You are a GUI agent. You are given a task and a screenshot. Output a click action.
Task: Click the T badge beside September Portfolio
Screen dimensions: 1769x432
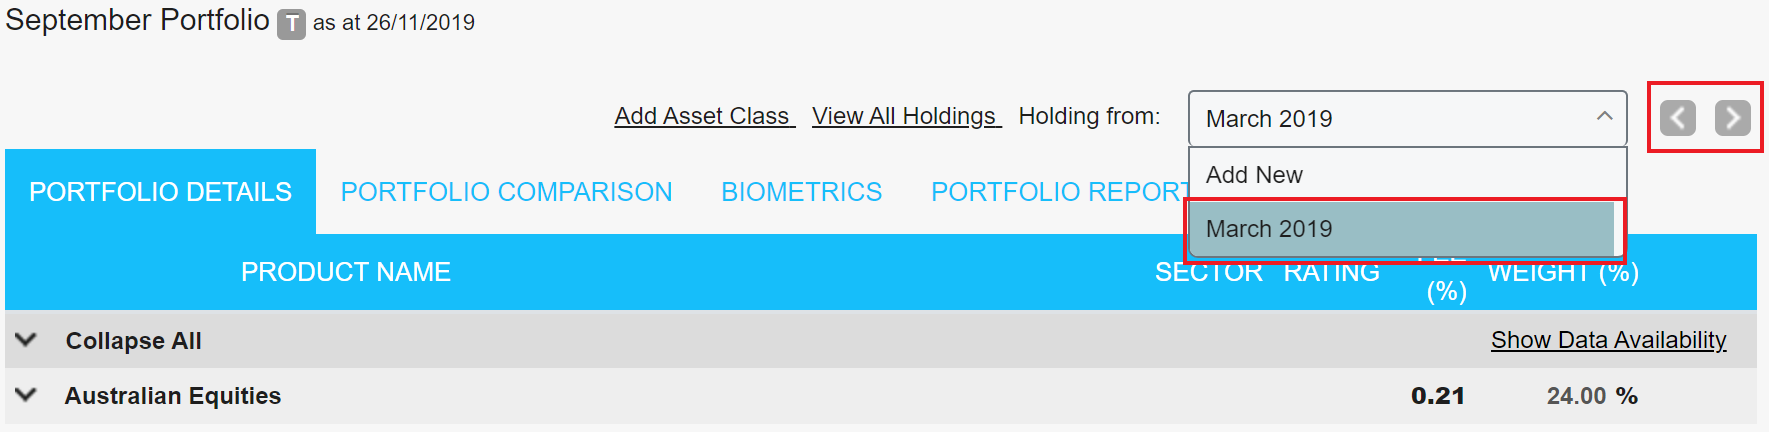tap(291, 23)
